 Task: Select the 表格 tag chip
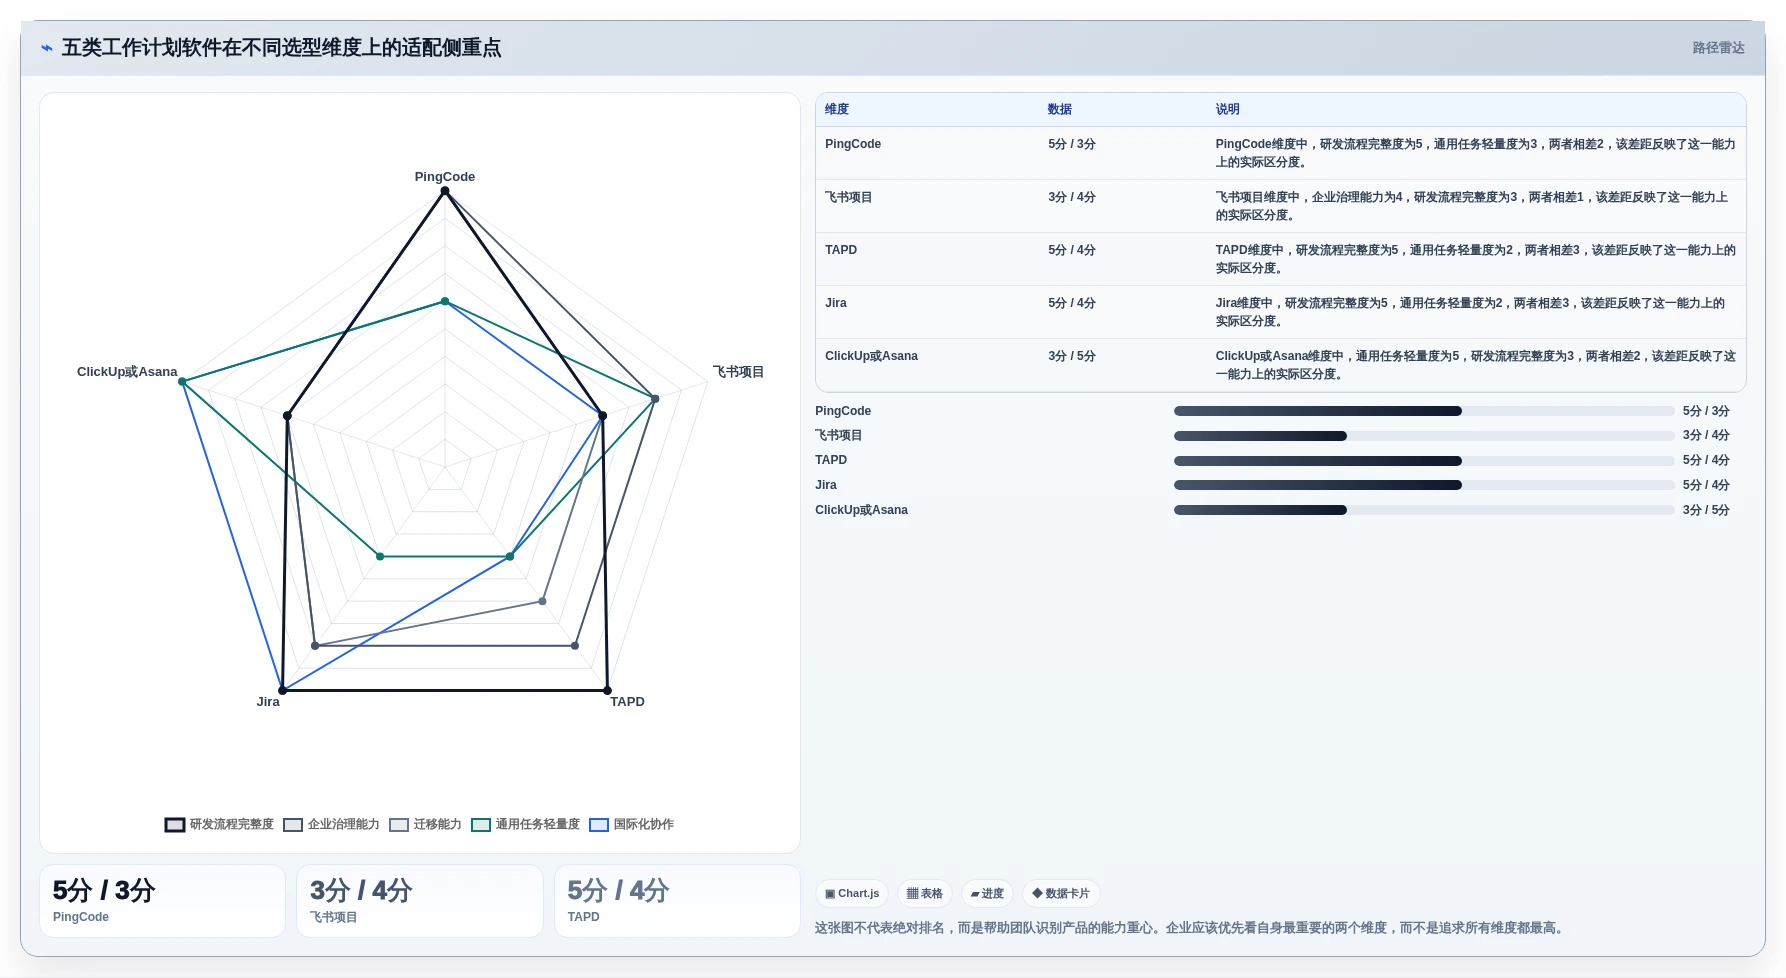point(925,894)
